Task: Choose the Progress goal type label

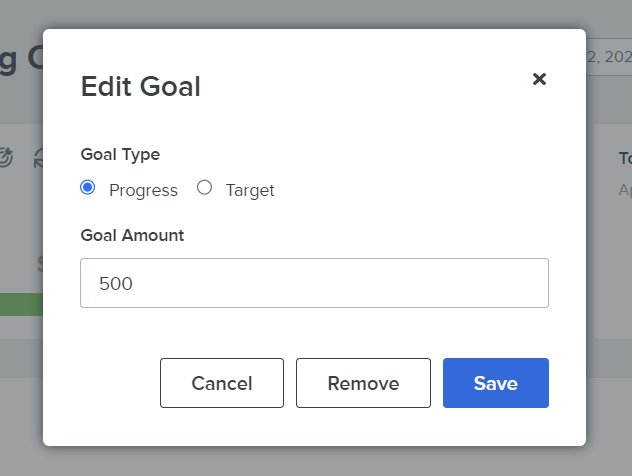Action: pos(143,190)
